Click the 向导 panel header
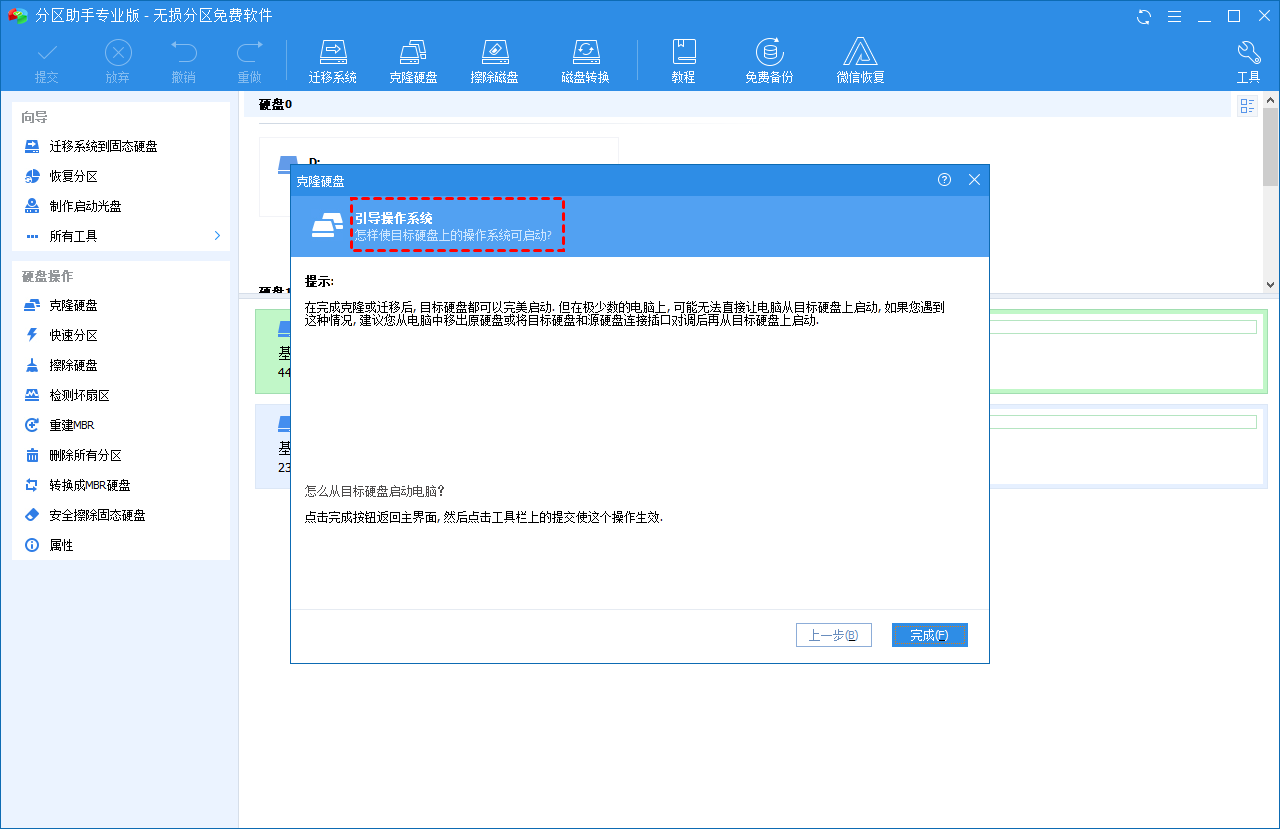Image resolution: width=1280 pixels, height=829 pixels. coord(35,117)
